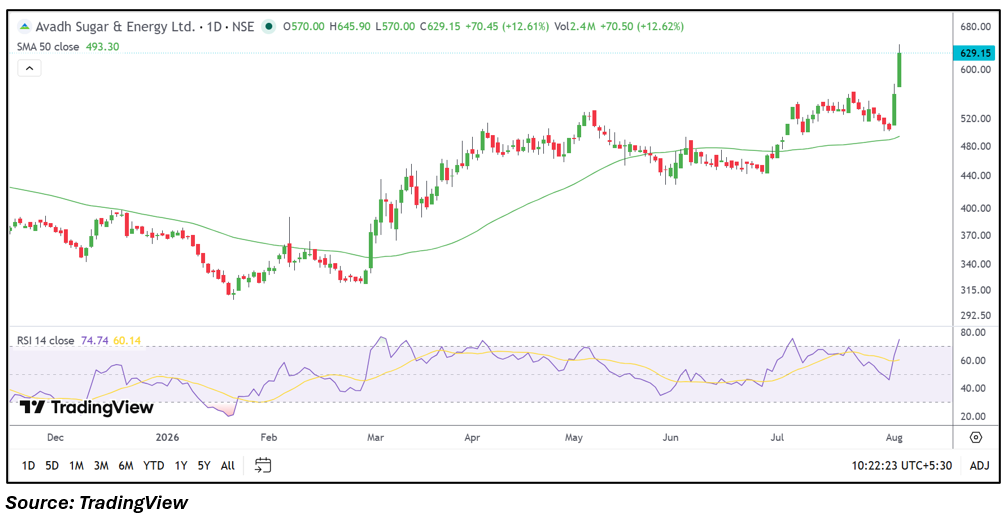The height and width of the screenshot is (520, 1003).
Task: Select the All time range
Action: 228,466
